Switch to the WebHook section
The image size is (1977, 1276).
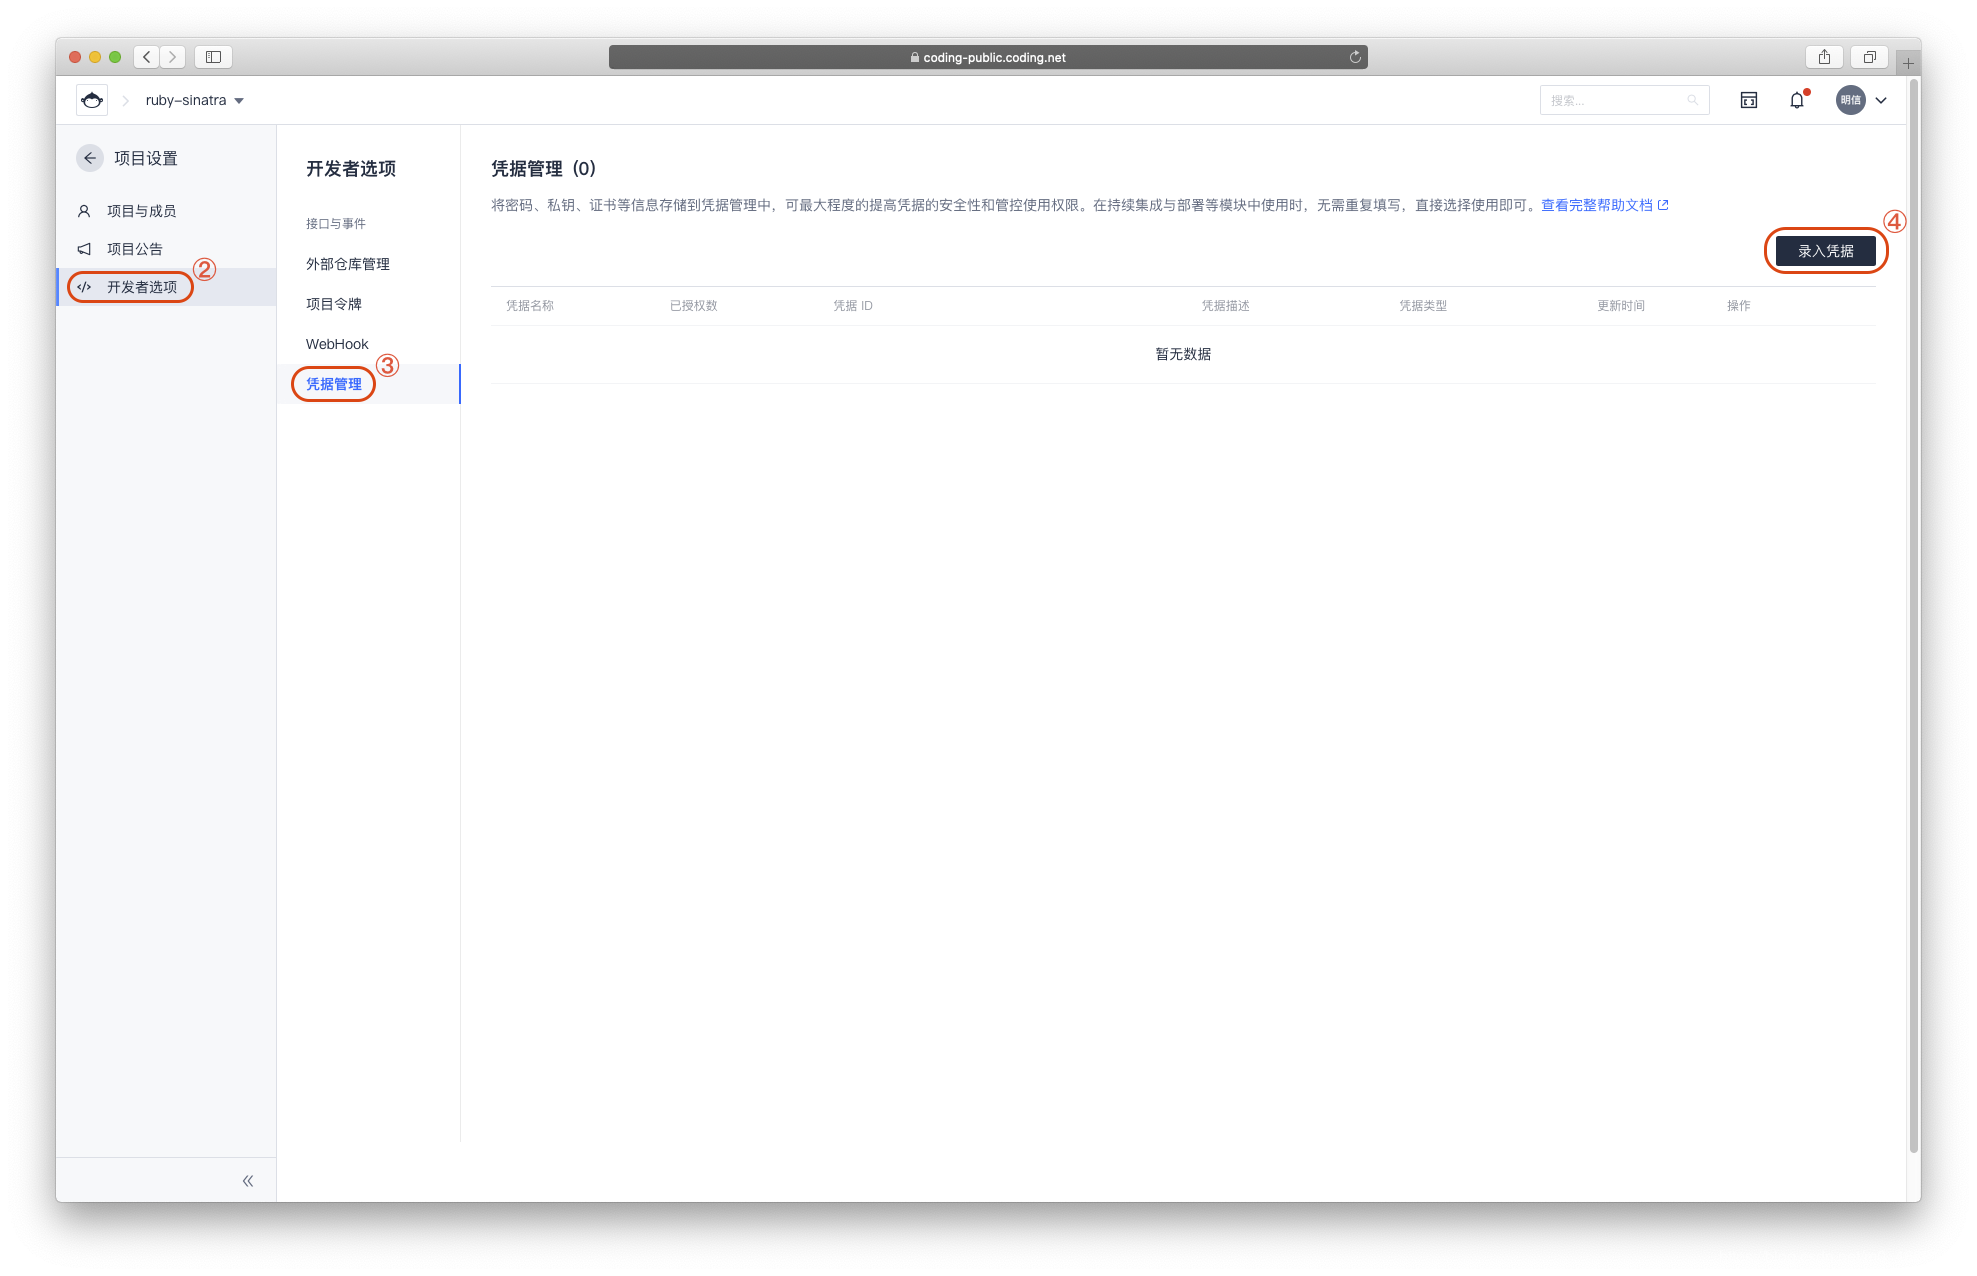click(337, 344)
